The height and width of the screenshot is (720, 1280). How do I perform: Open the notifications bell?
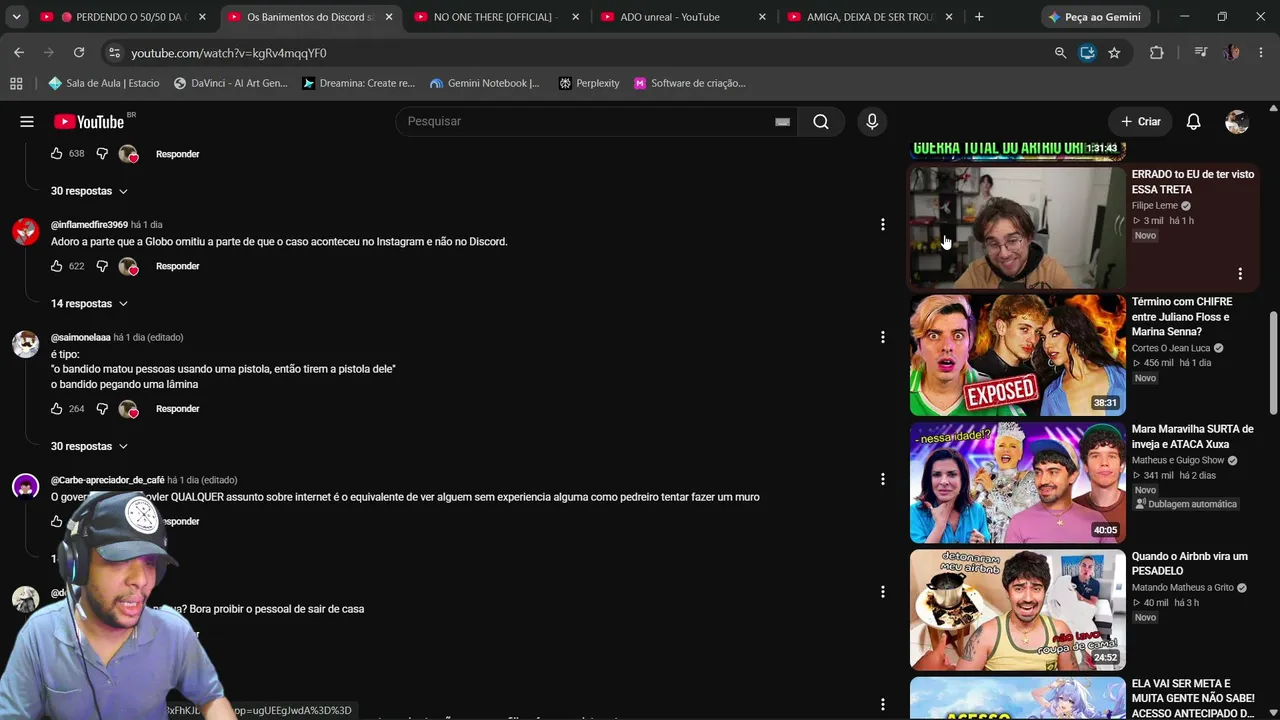pos(1193,122)
